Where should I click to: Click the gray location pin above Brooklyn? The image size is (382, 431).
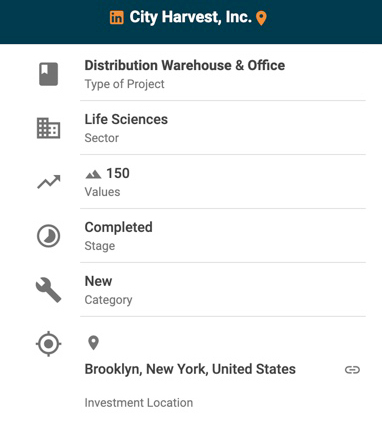point(93,343)
